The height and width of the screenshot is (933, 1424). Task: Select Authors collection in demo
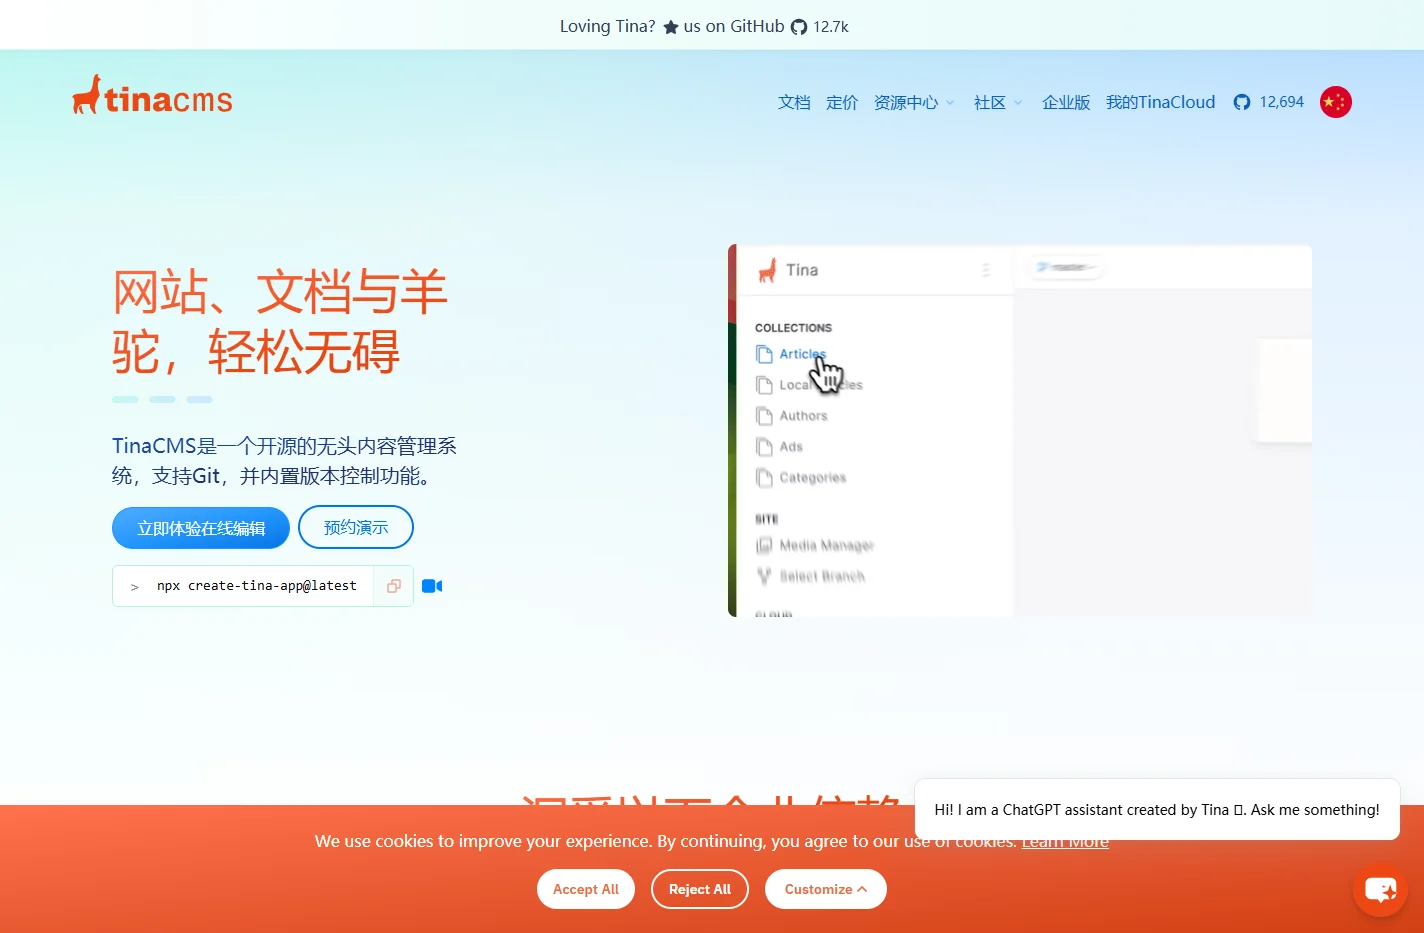(x=803, y=416)
